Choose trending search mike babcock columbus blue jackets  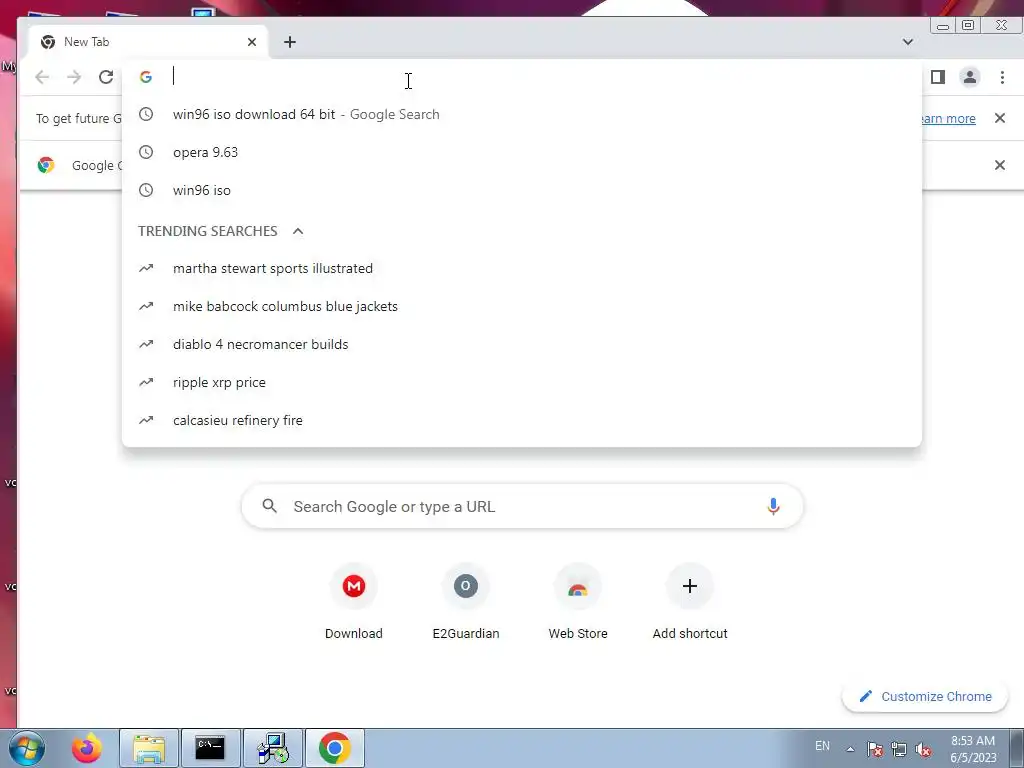pos(522,306)
